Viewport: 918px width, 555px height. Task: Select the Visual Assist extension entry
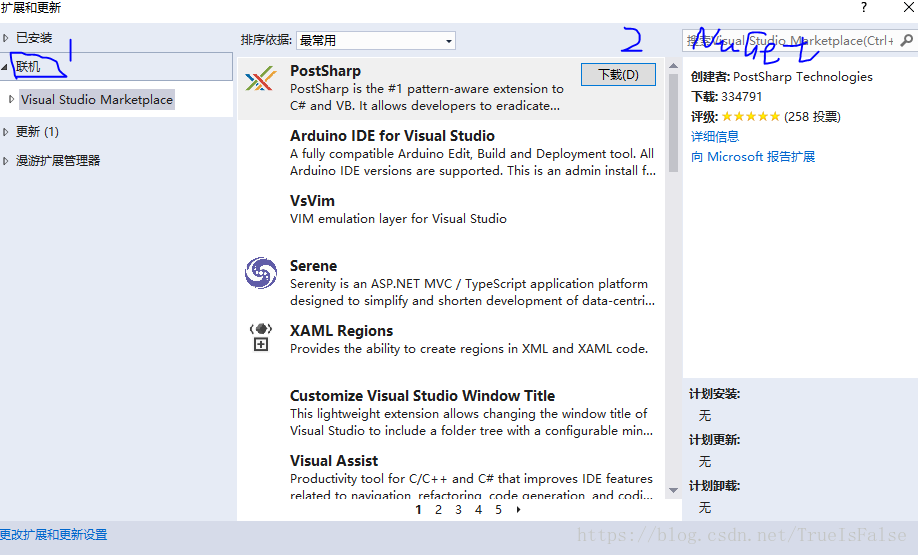[x=451, y=474]
